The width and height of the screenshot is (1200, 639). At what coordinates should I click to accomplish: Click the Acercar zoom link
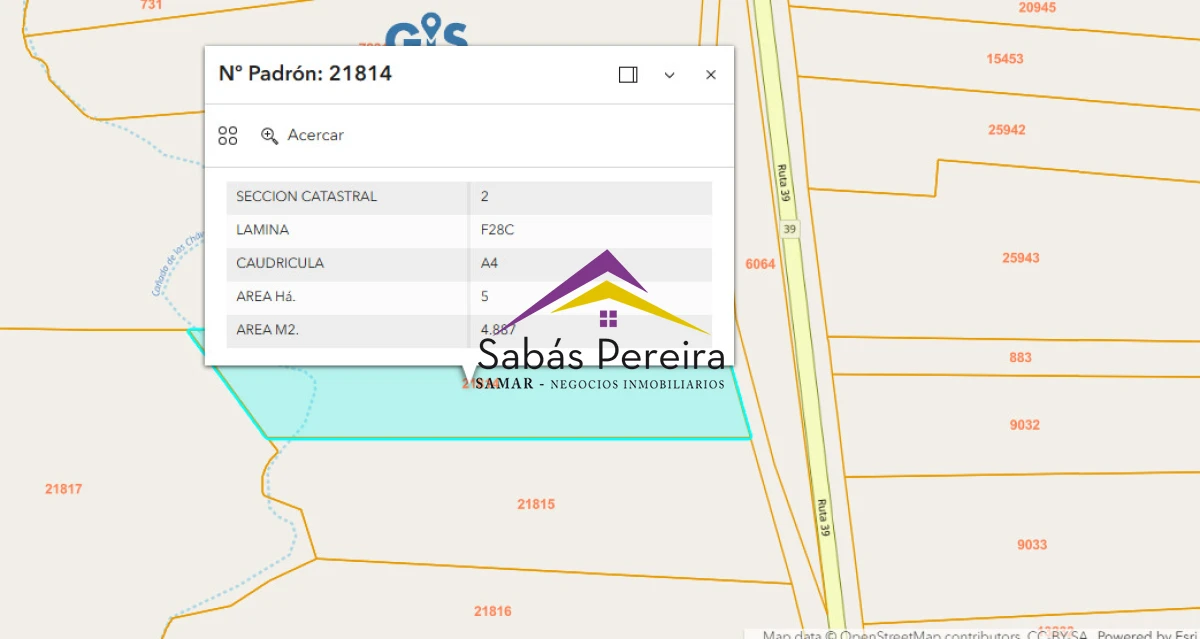(315, 135)
